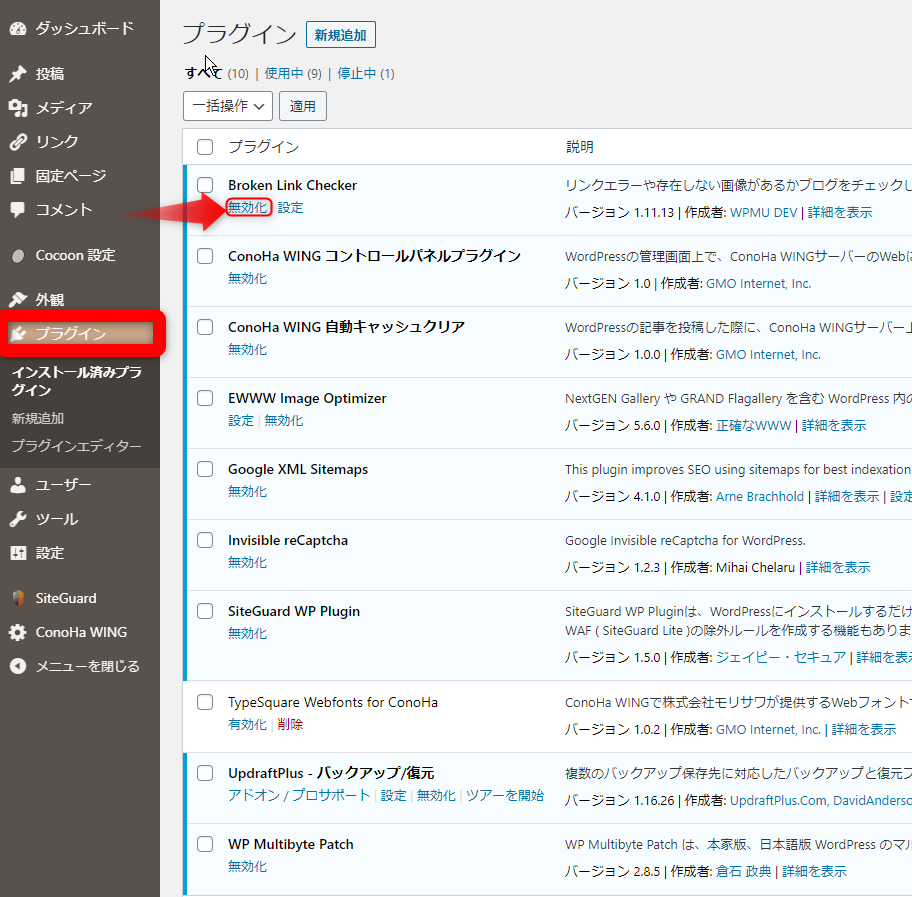The image size is (912, 897).
Task: Click the pages icon beside 固定ページ
Action: [x=18, y=175]
